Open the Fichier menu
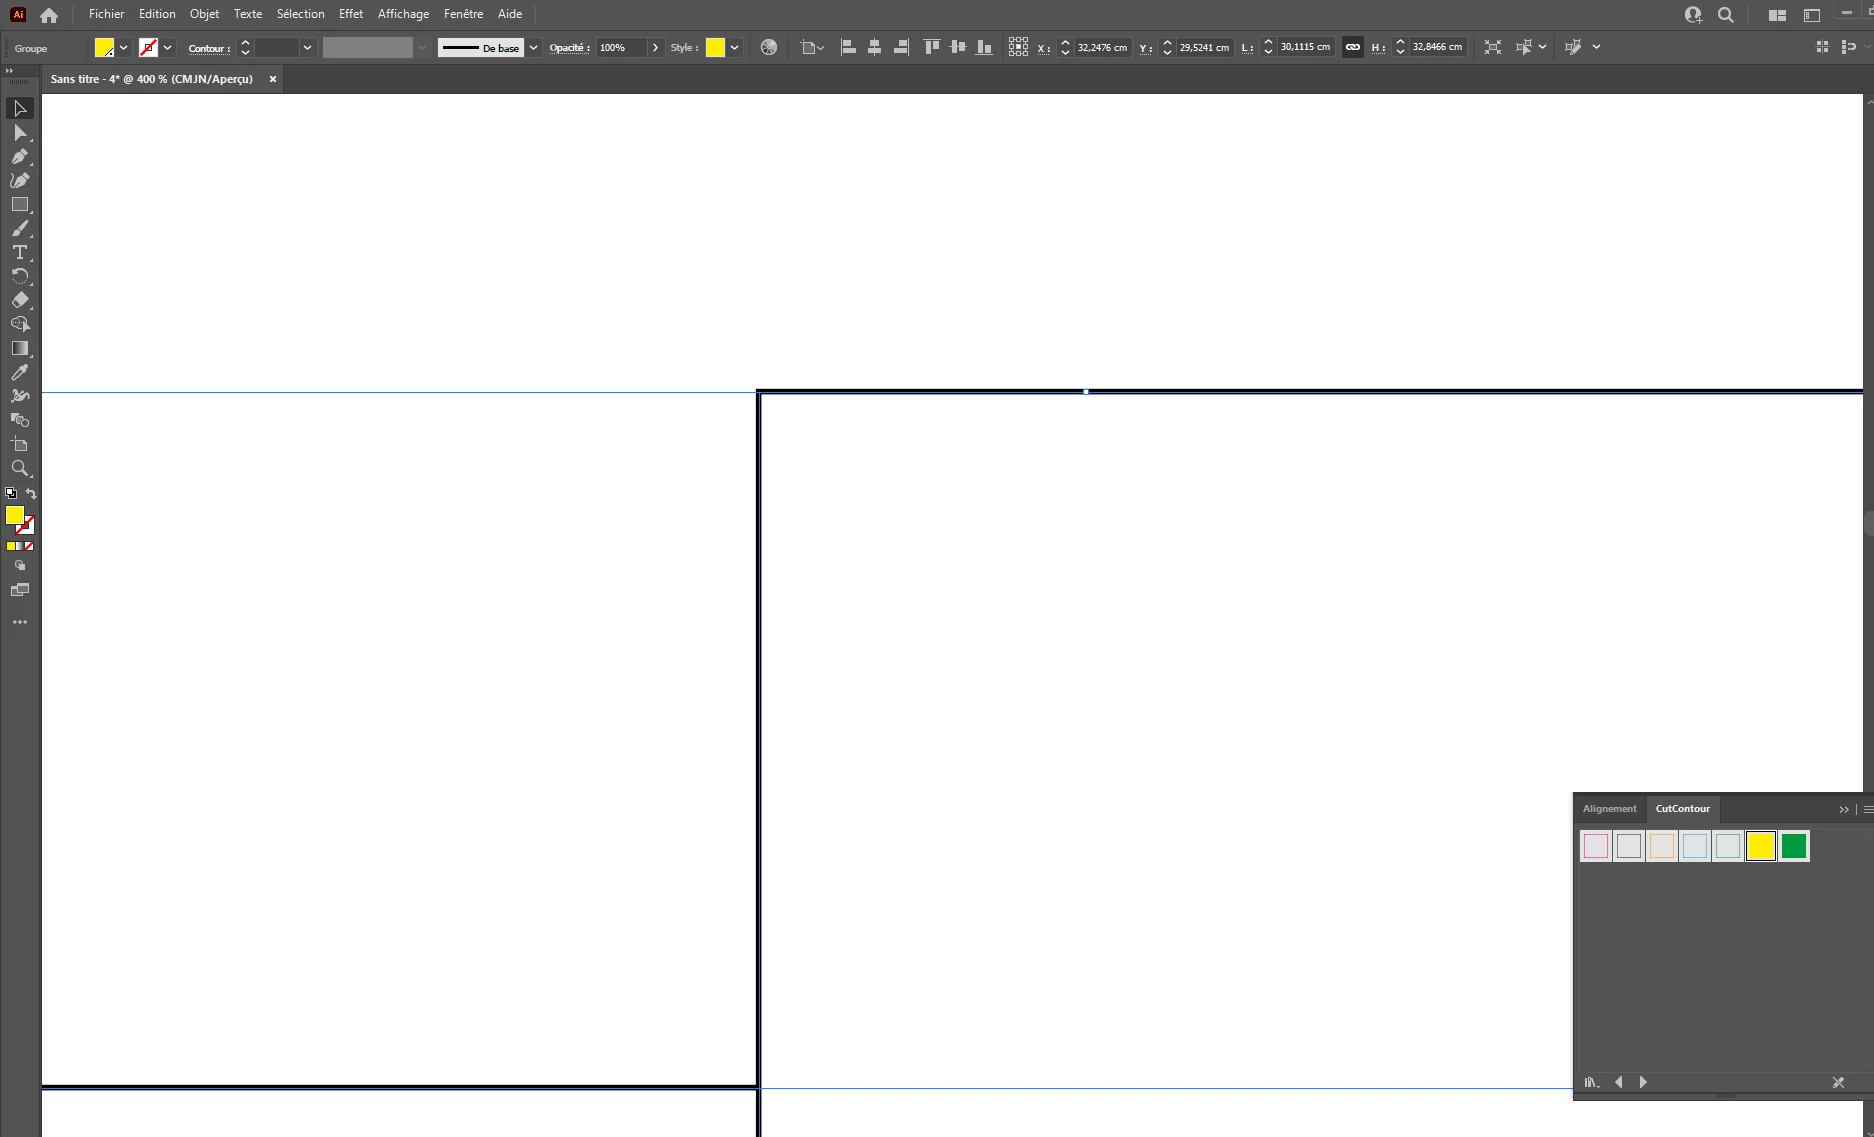1874x1137 pixels. click(x=106, y=14)
